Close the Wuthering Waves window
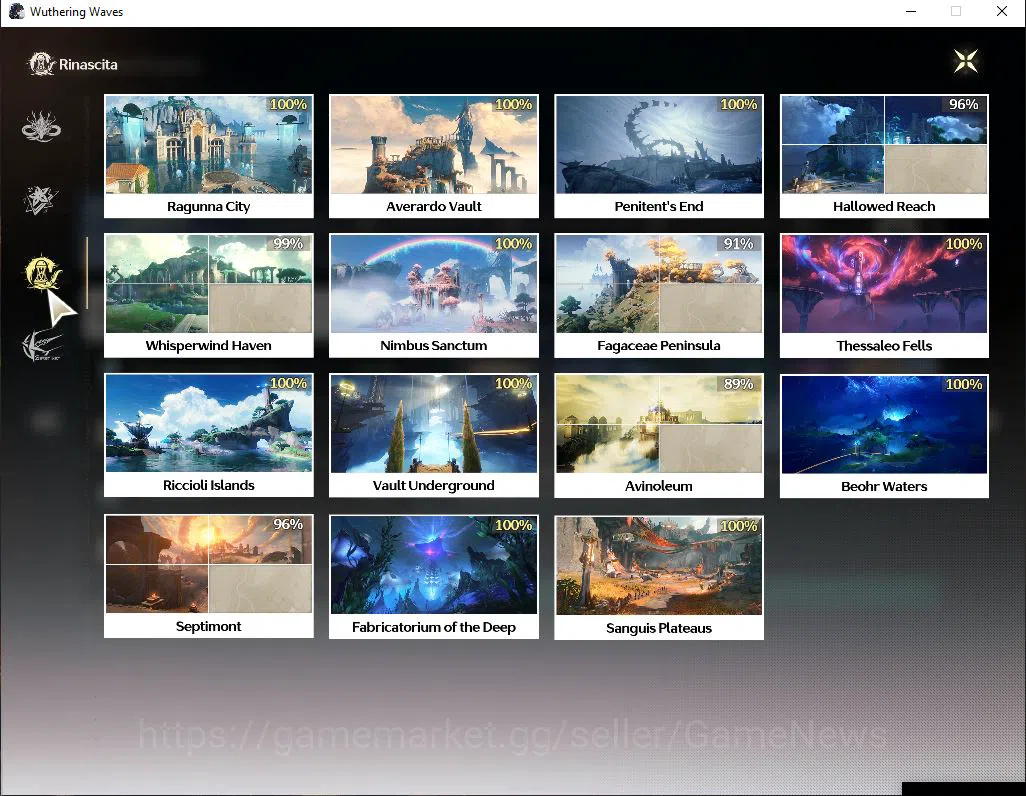This screenshot has width=1026, height=796. point(1002,11)
